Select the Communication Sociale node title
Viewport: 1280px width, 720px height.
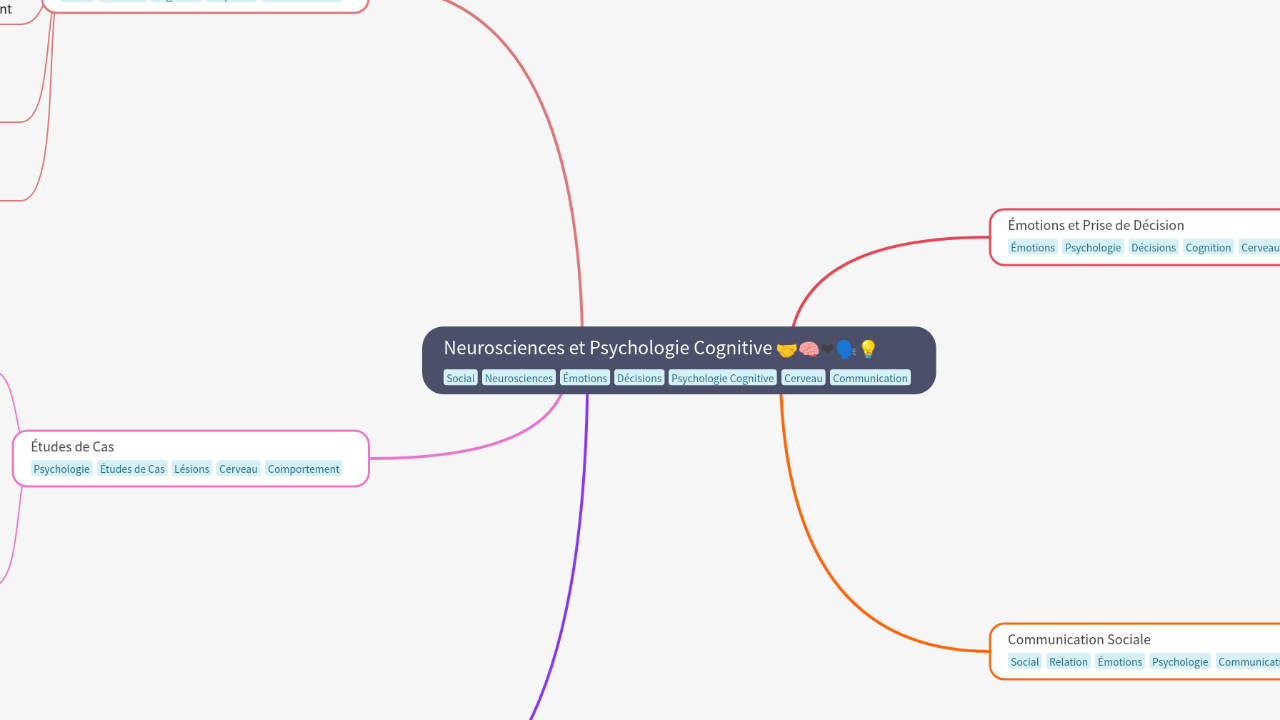[x=1079, y=639]
